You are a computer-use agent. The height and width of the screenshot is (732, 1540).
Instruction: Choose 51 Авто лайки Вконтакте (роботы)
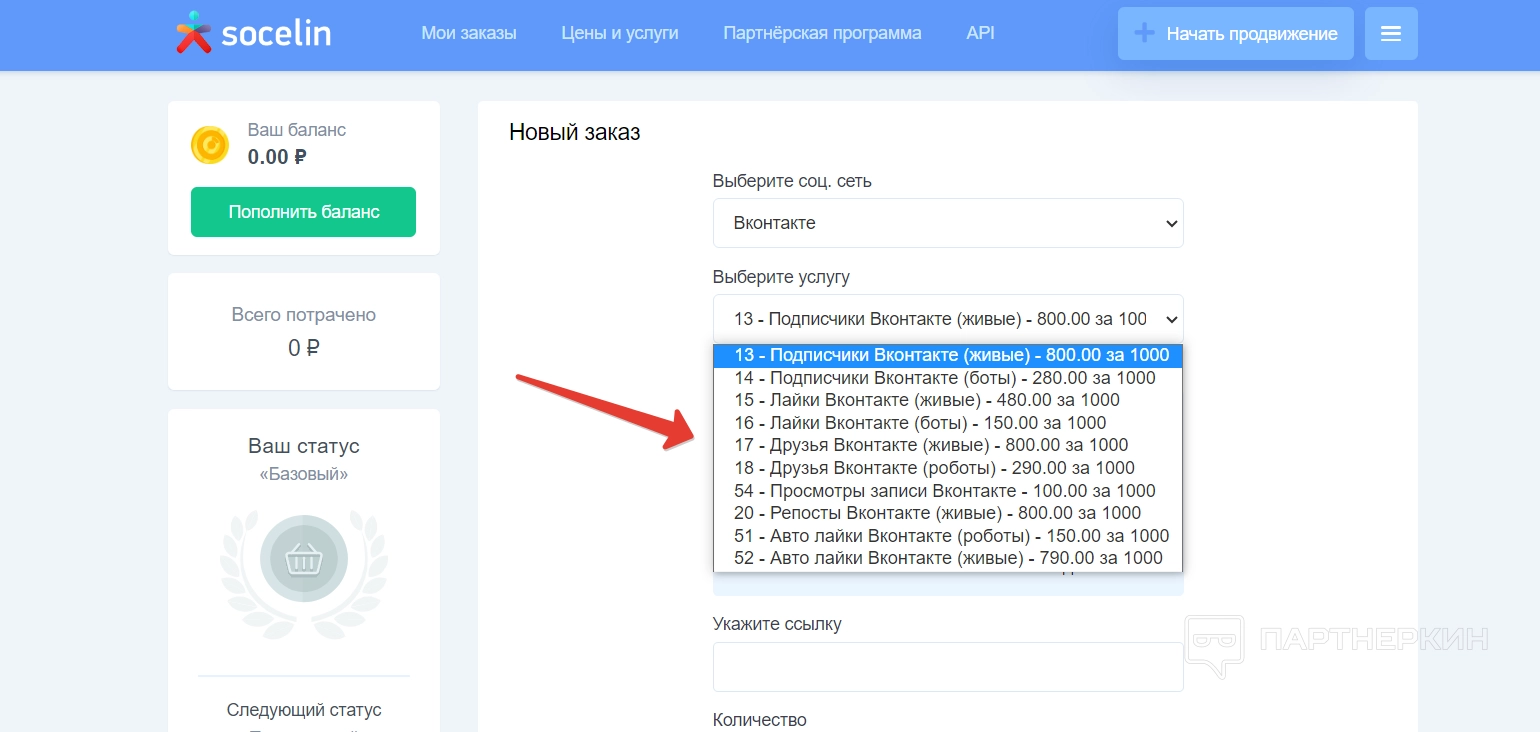point(948,536)
